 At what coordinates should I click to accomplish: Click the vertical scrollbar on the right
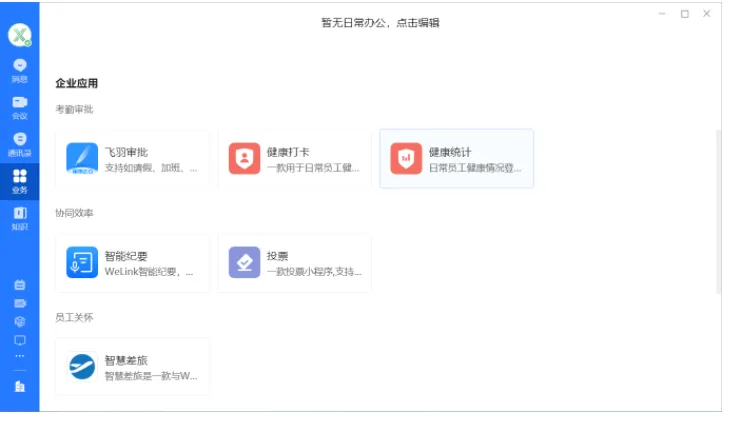(x=718, y=212)
